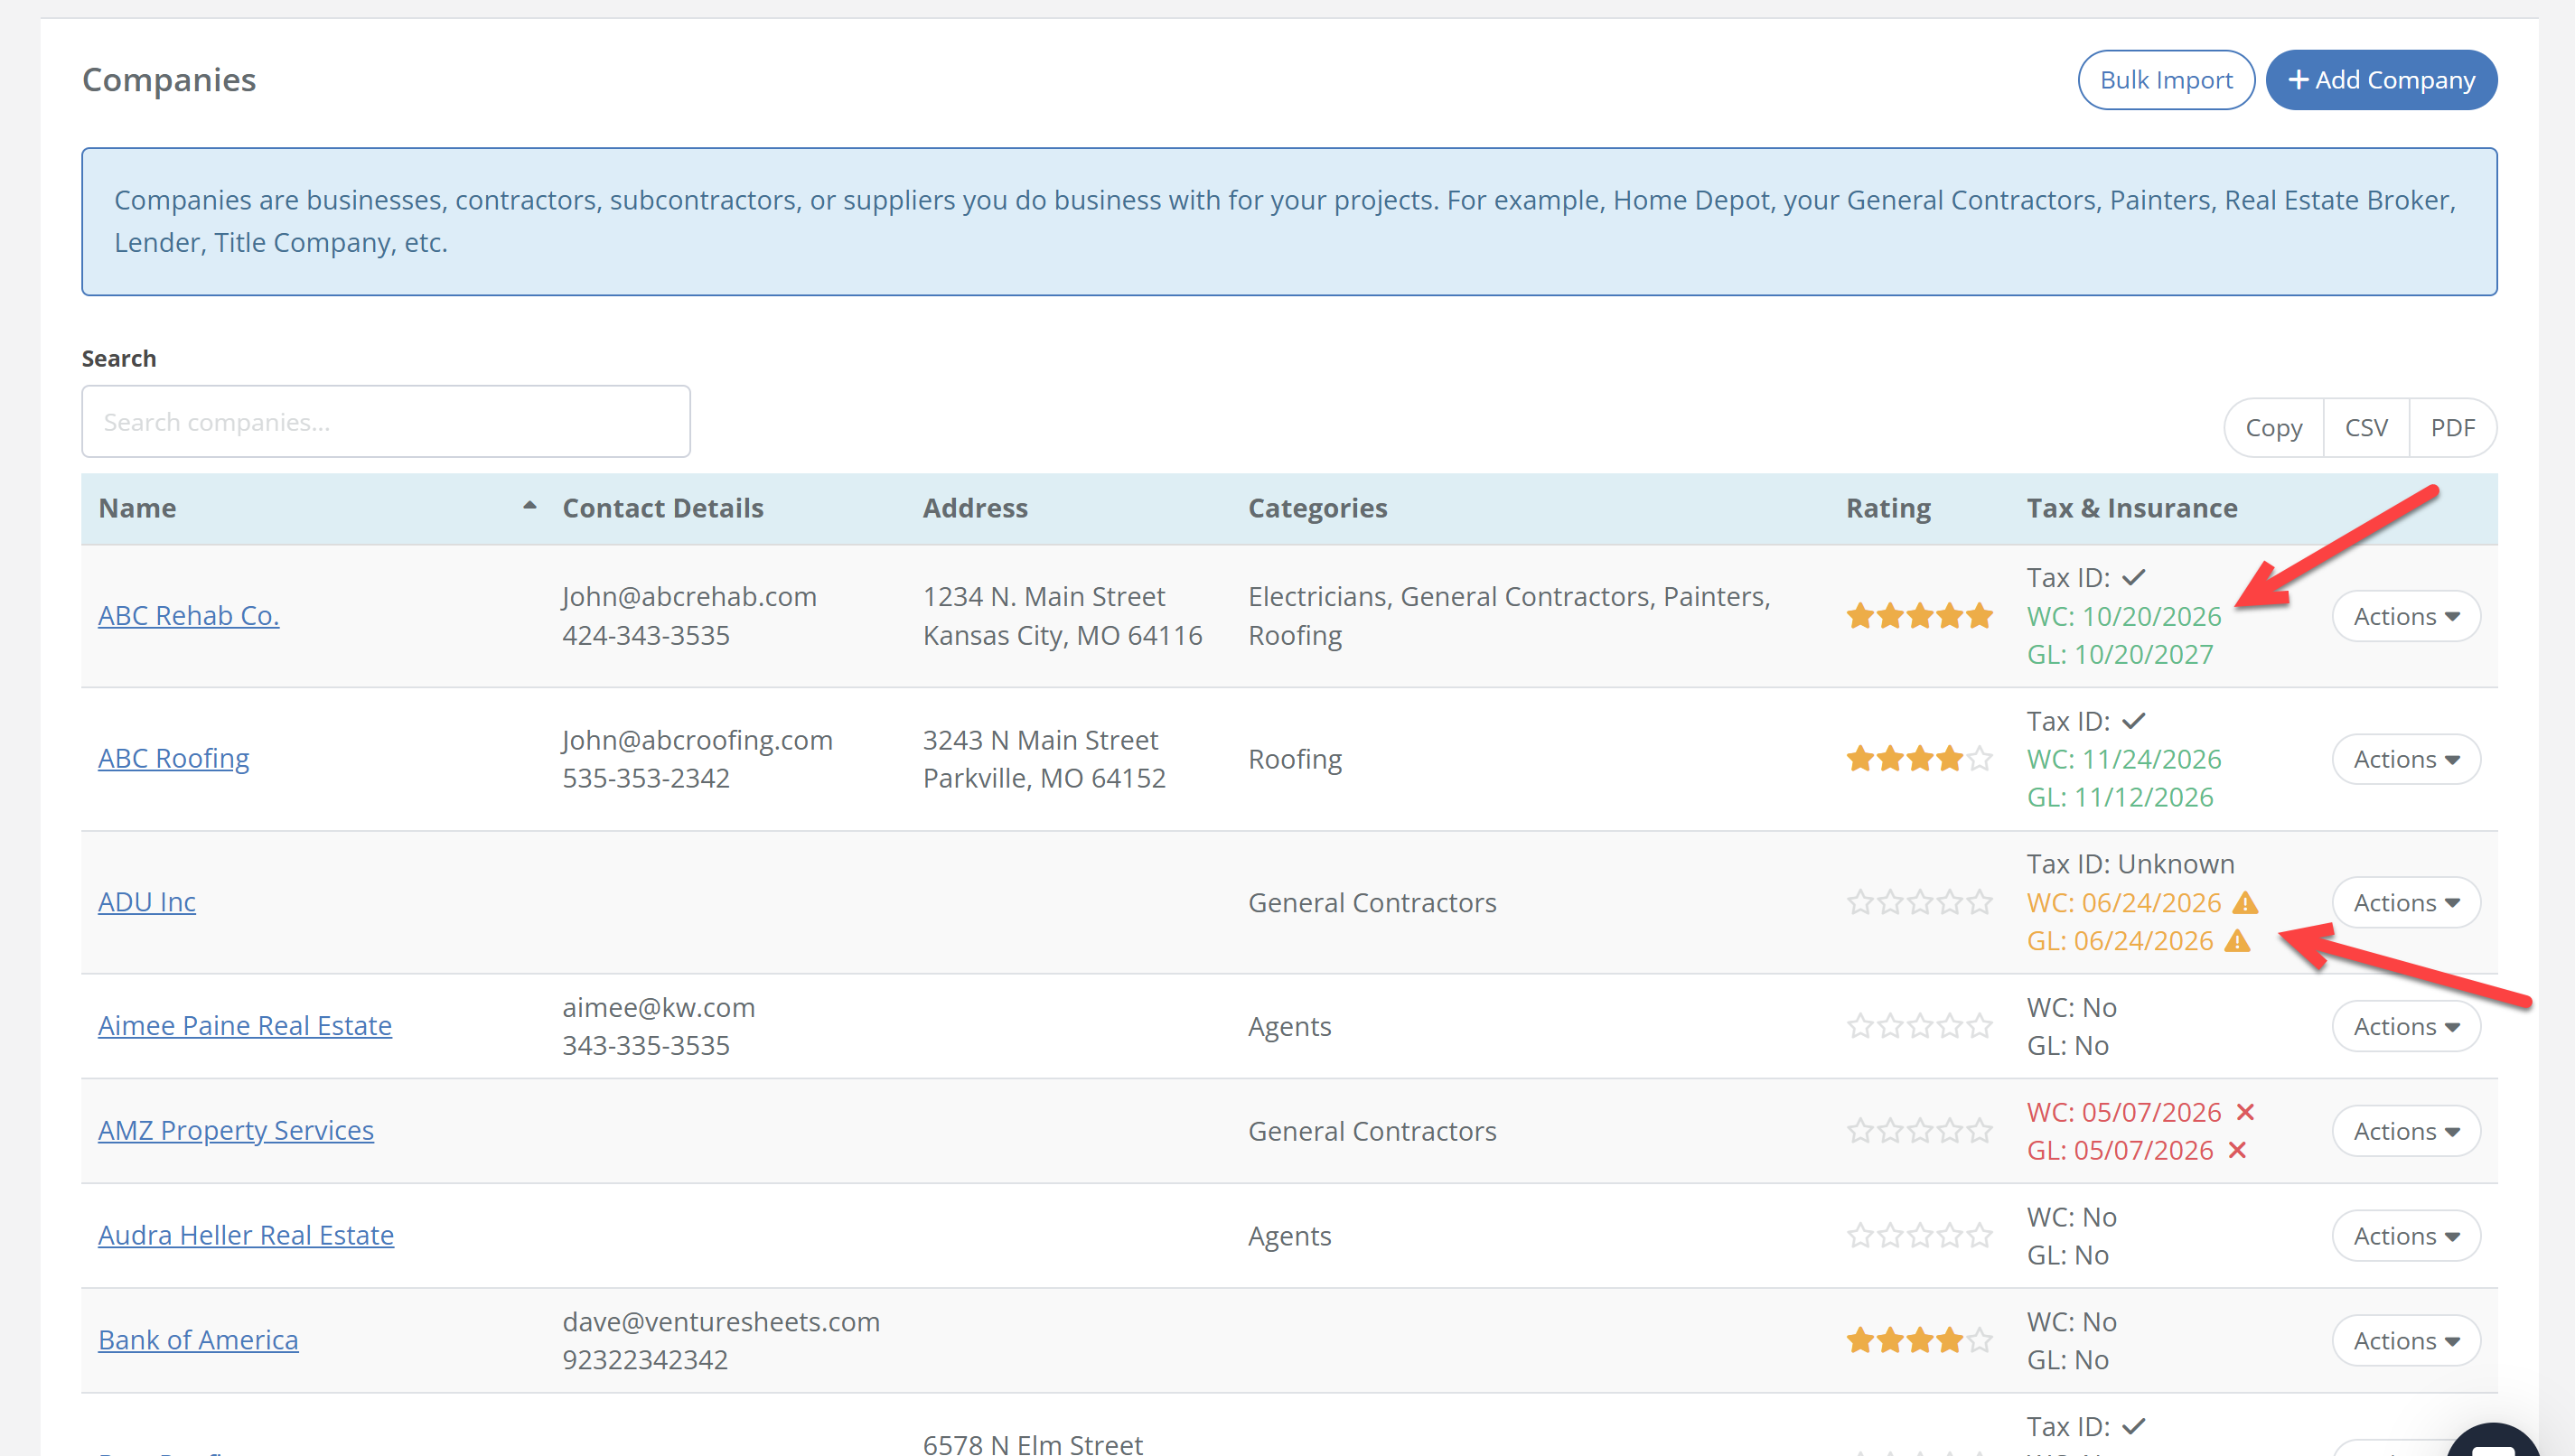
Task: Click email aimee@kw.com
Action: tap(659, 1007)
